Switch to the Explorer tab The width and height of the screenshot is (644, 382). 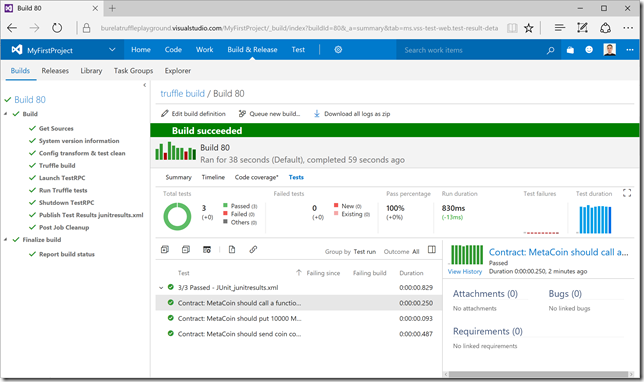click(x=178, y=71)
